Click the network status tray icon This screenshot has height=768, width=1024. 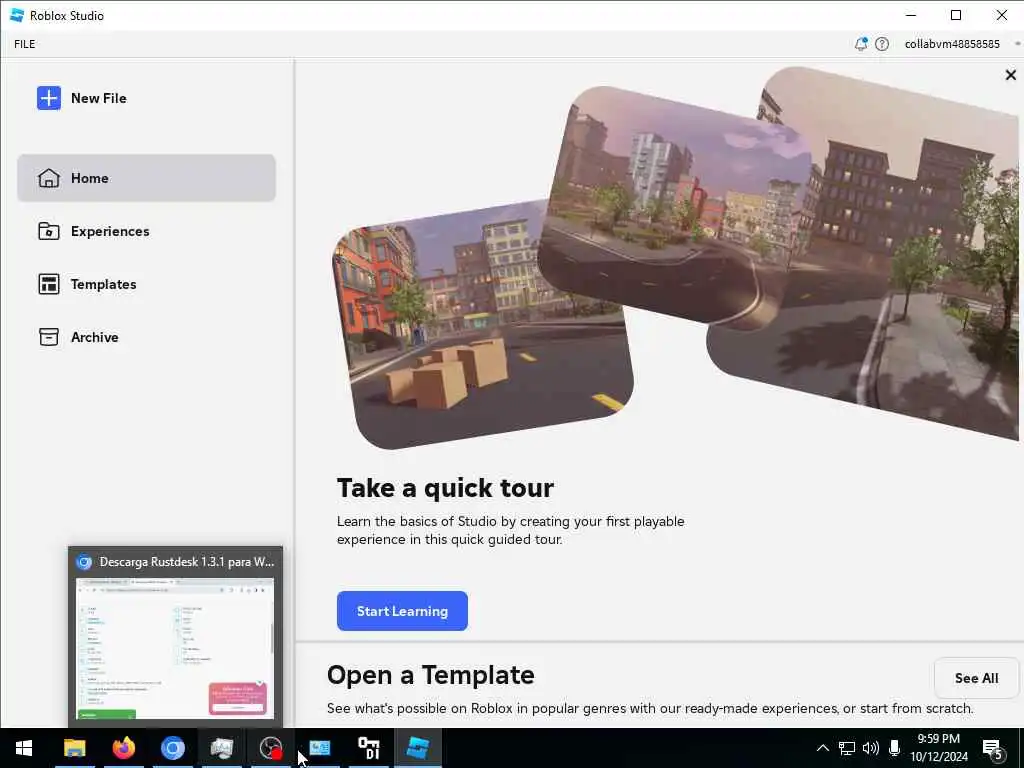(847, 748)
